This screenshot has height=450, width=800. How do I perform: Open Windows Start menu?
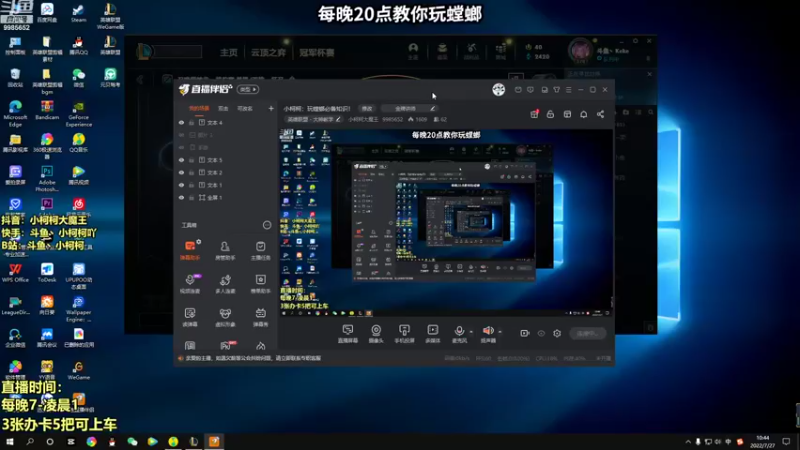(x=10, y=441)
